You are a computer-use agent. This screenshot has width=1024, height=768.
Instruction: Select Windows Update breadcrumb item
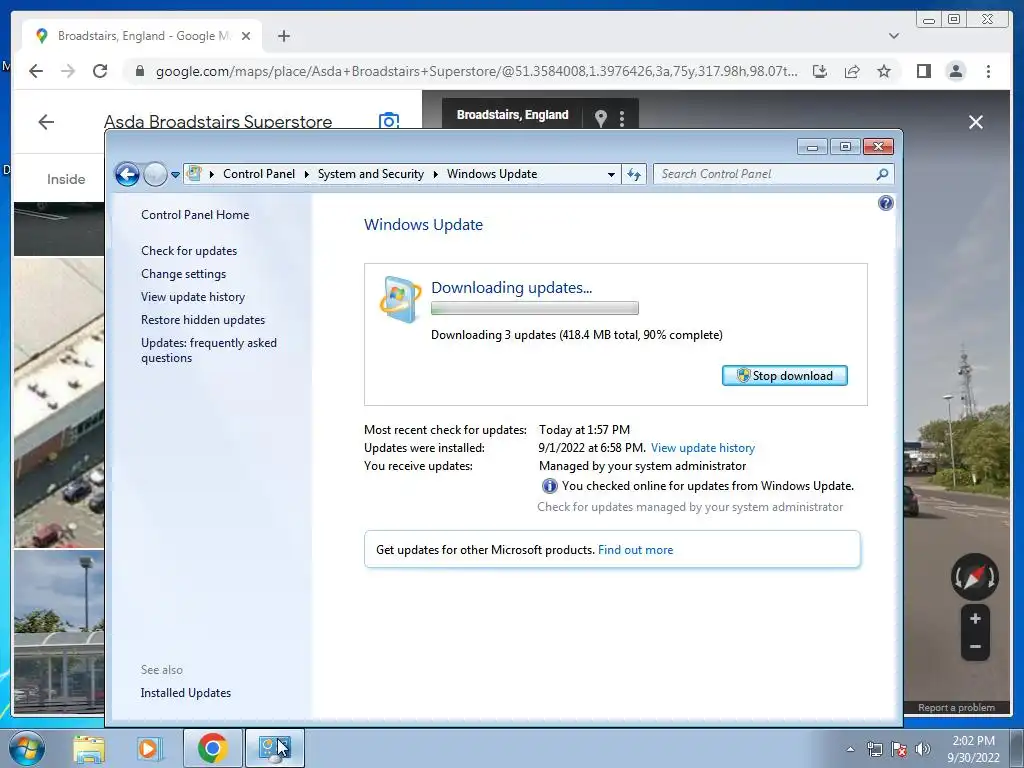[x=492, y=174]
